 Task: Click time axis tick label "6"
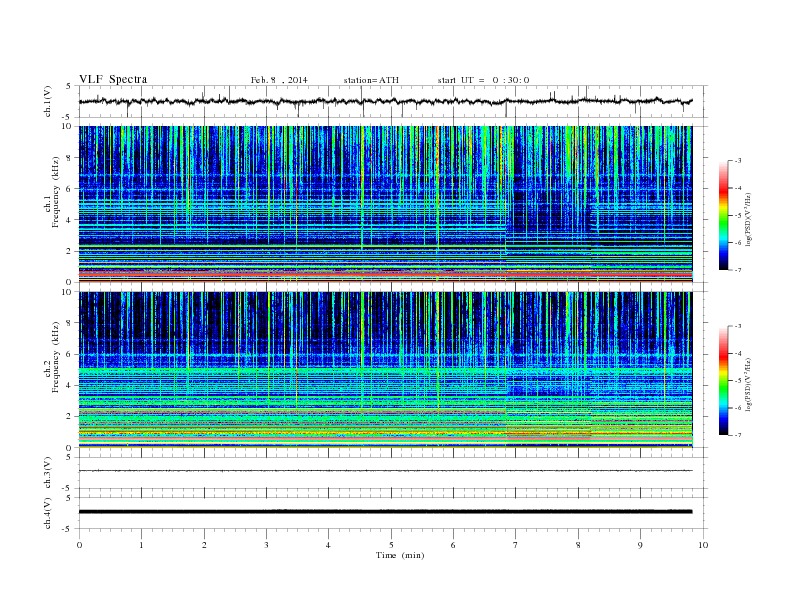(453, 545)
